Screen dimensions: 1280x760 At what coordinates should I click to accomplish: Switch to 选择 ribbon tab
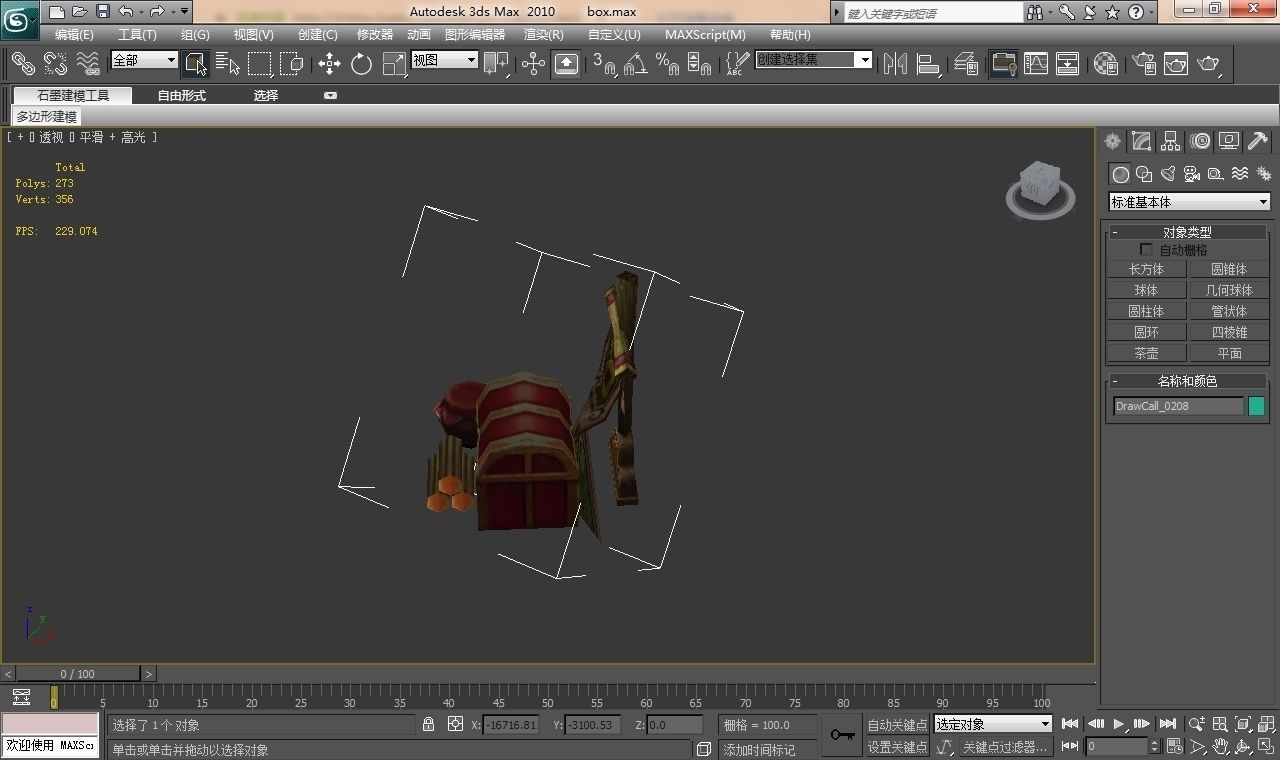[x=266, y=96]
